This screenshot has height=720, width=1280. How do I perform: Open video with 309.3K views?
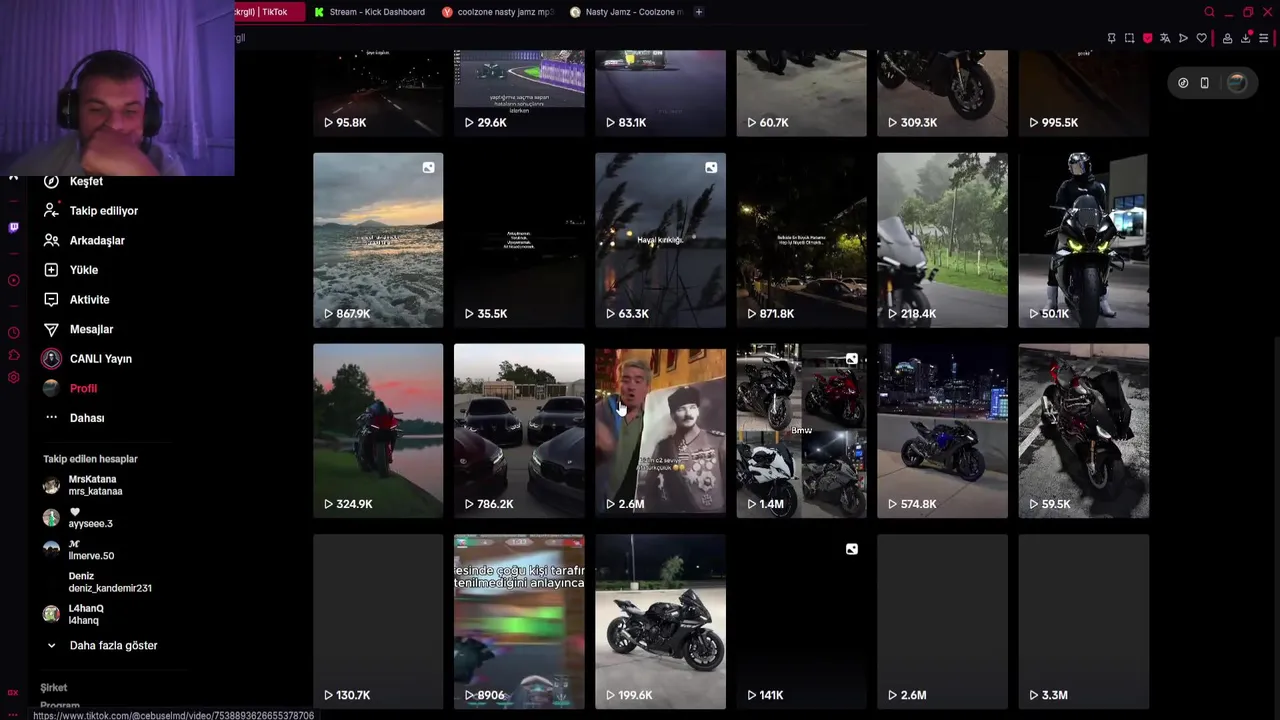click(x=942, y=93)
